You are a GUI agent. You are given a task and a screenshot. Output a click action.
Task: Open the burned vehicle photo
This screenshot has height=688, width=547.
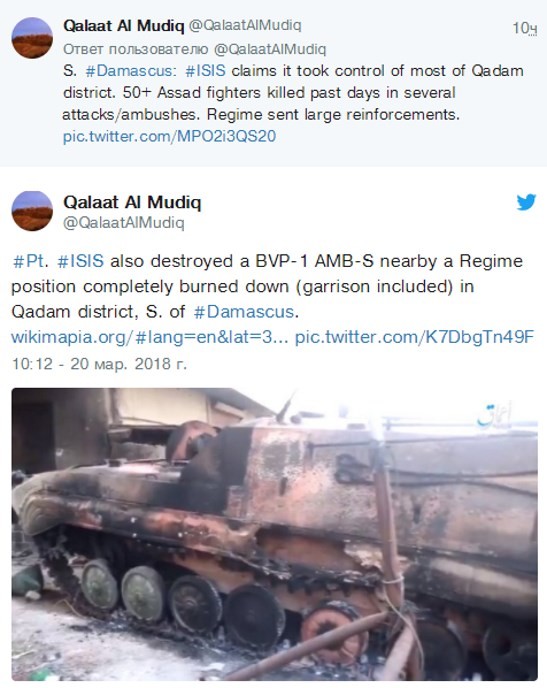275,534
